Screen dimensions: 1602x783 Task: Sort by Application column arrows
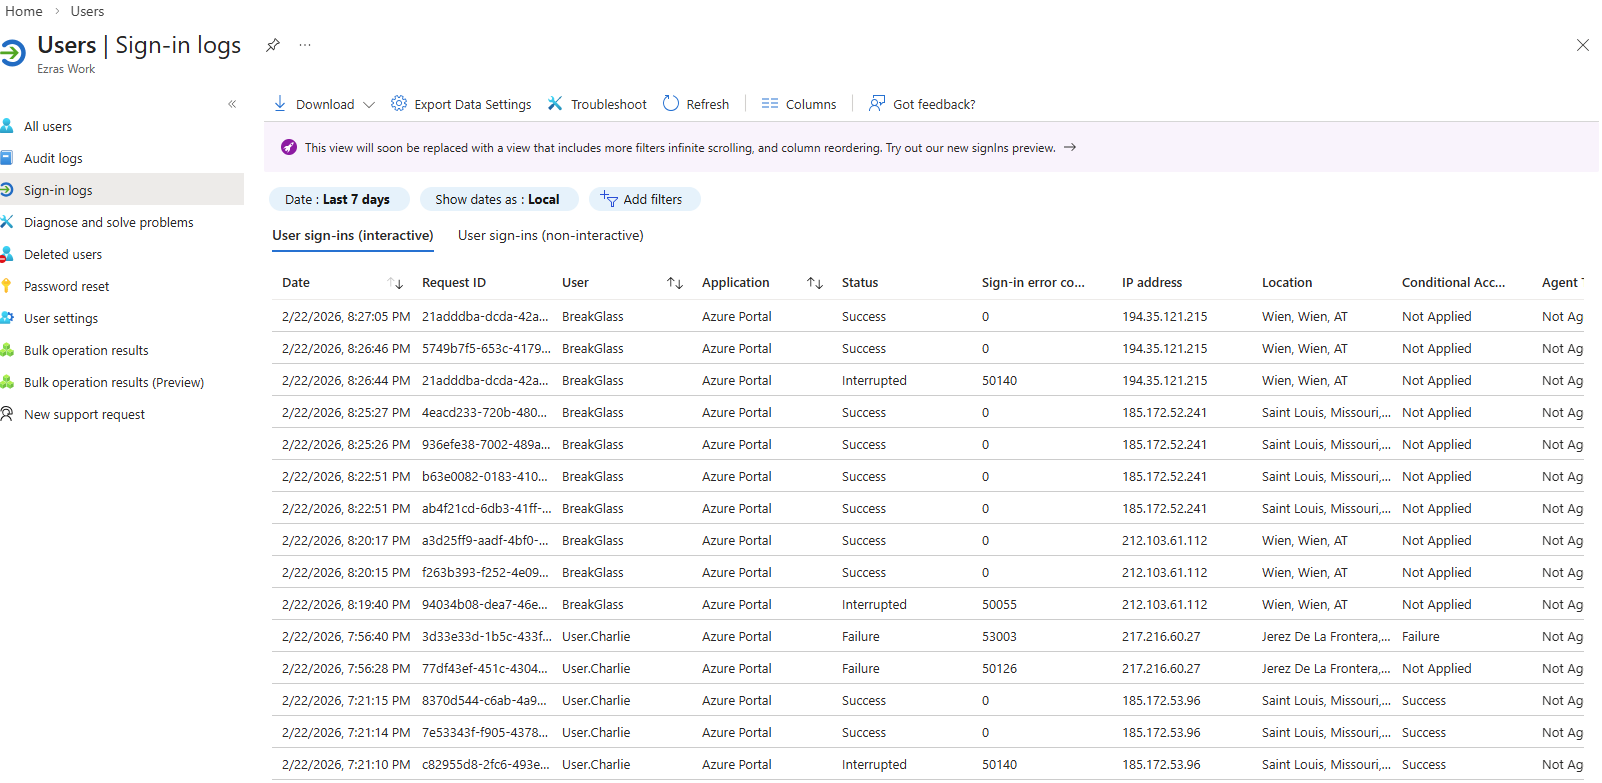815,283
